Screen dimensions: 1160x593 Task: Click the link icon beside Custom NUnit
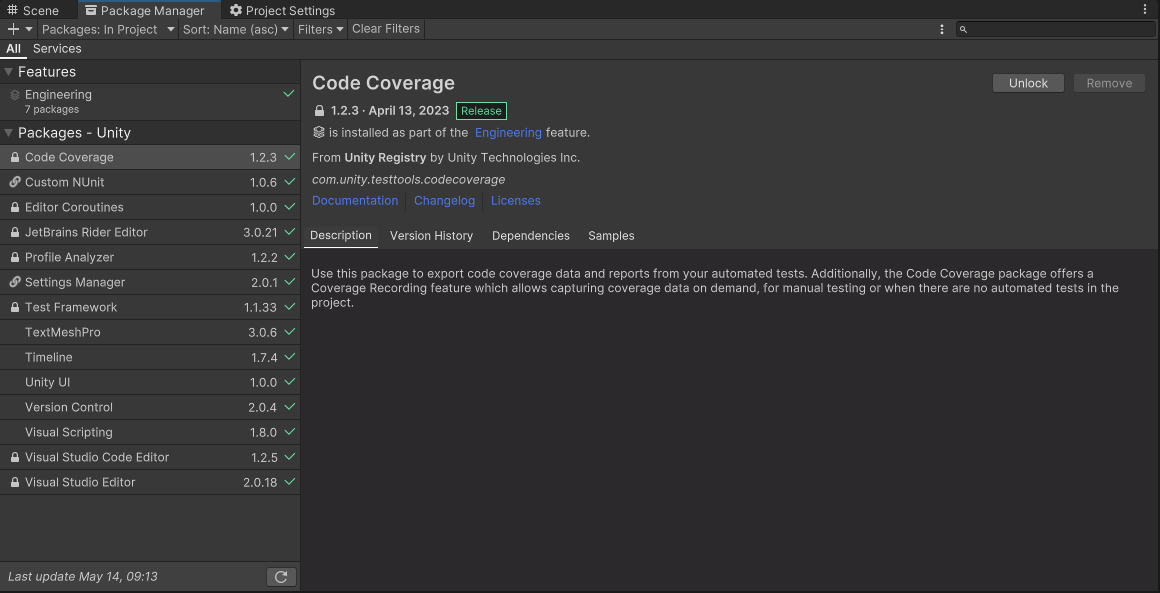point(15,183)
